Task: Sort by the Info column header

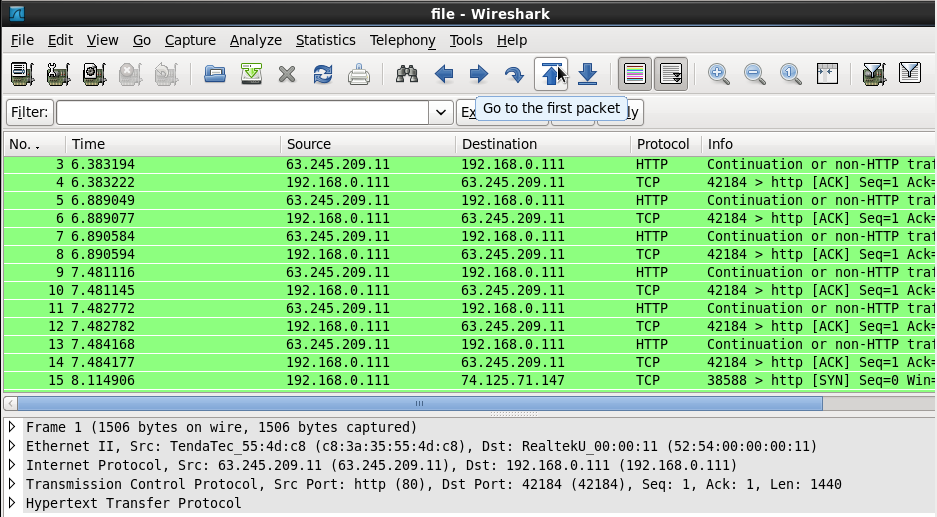Action: pos(818,144)
